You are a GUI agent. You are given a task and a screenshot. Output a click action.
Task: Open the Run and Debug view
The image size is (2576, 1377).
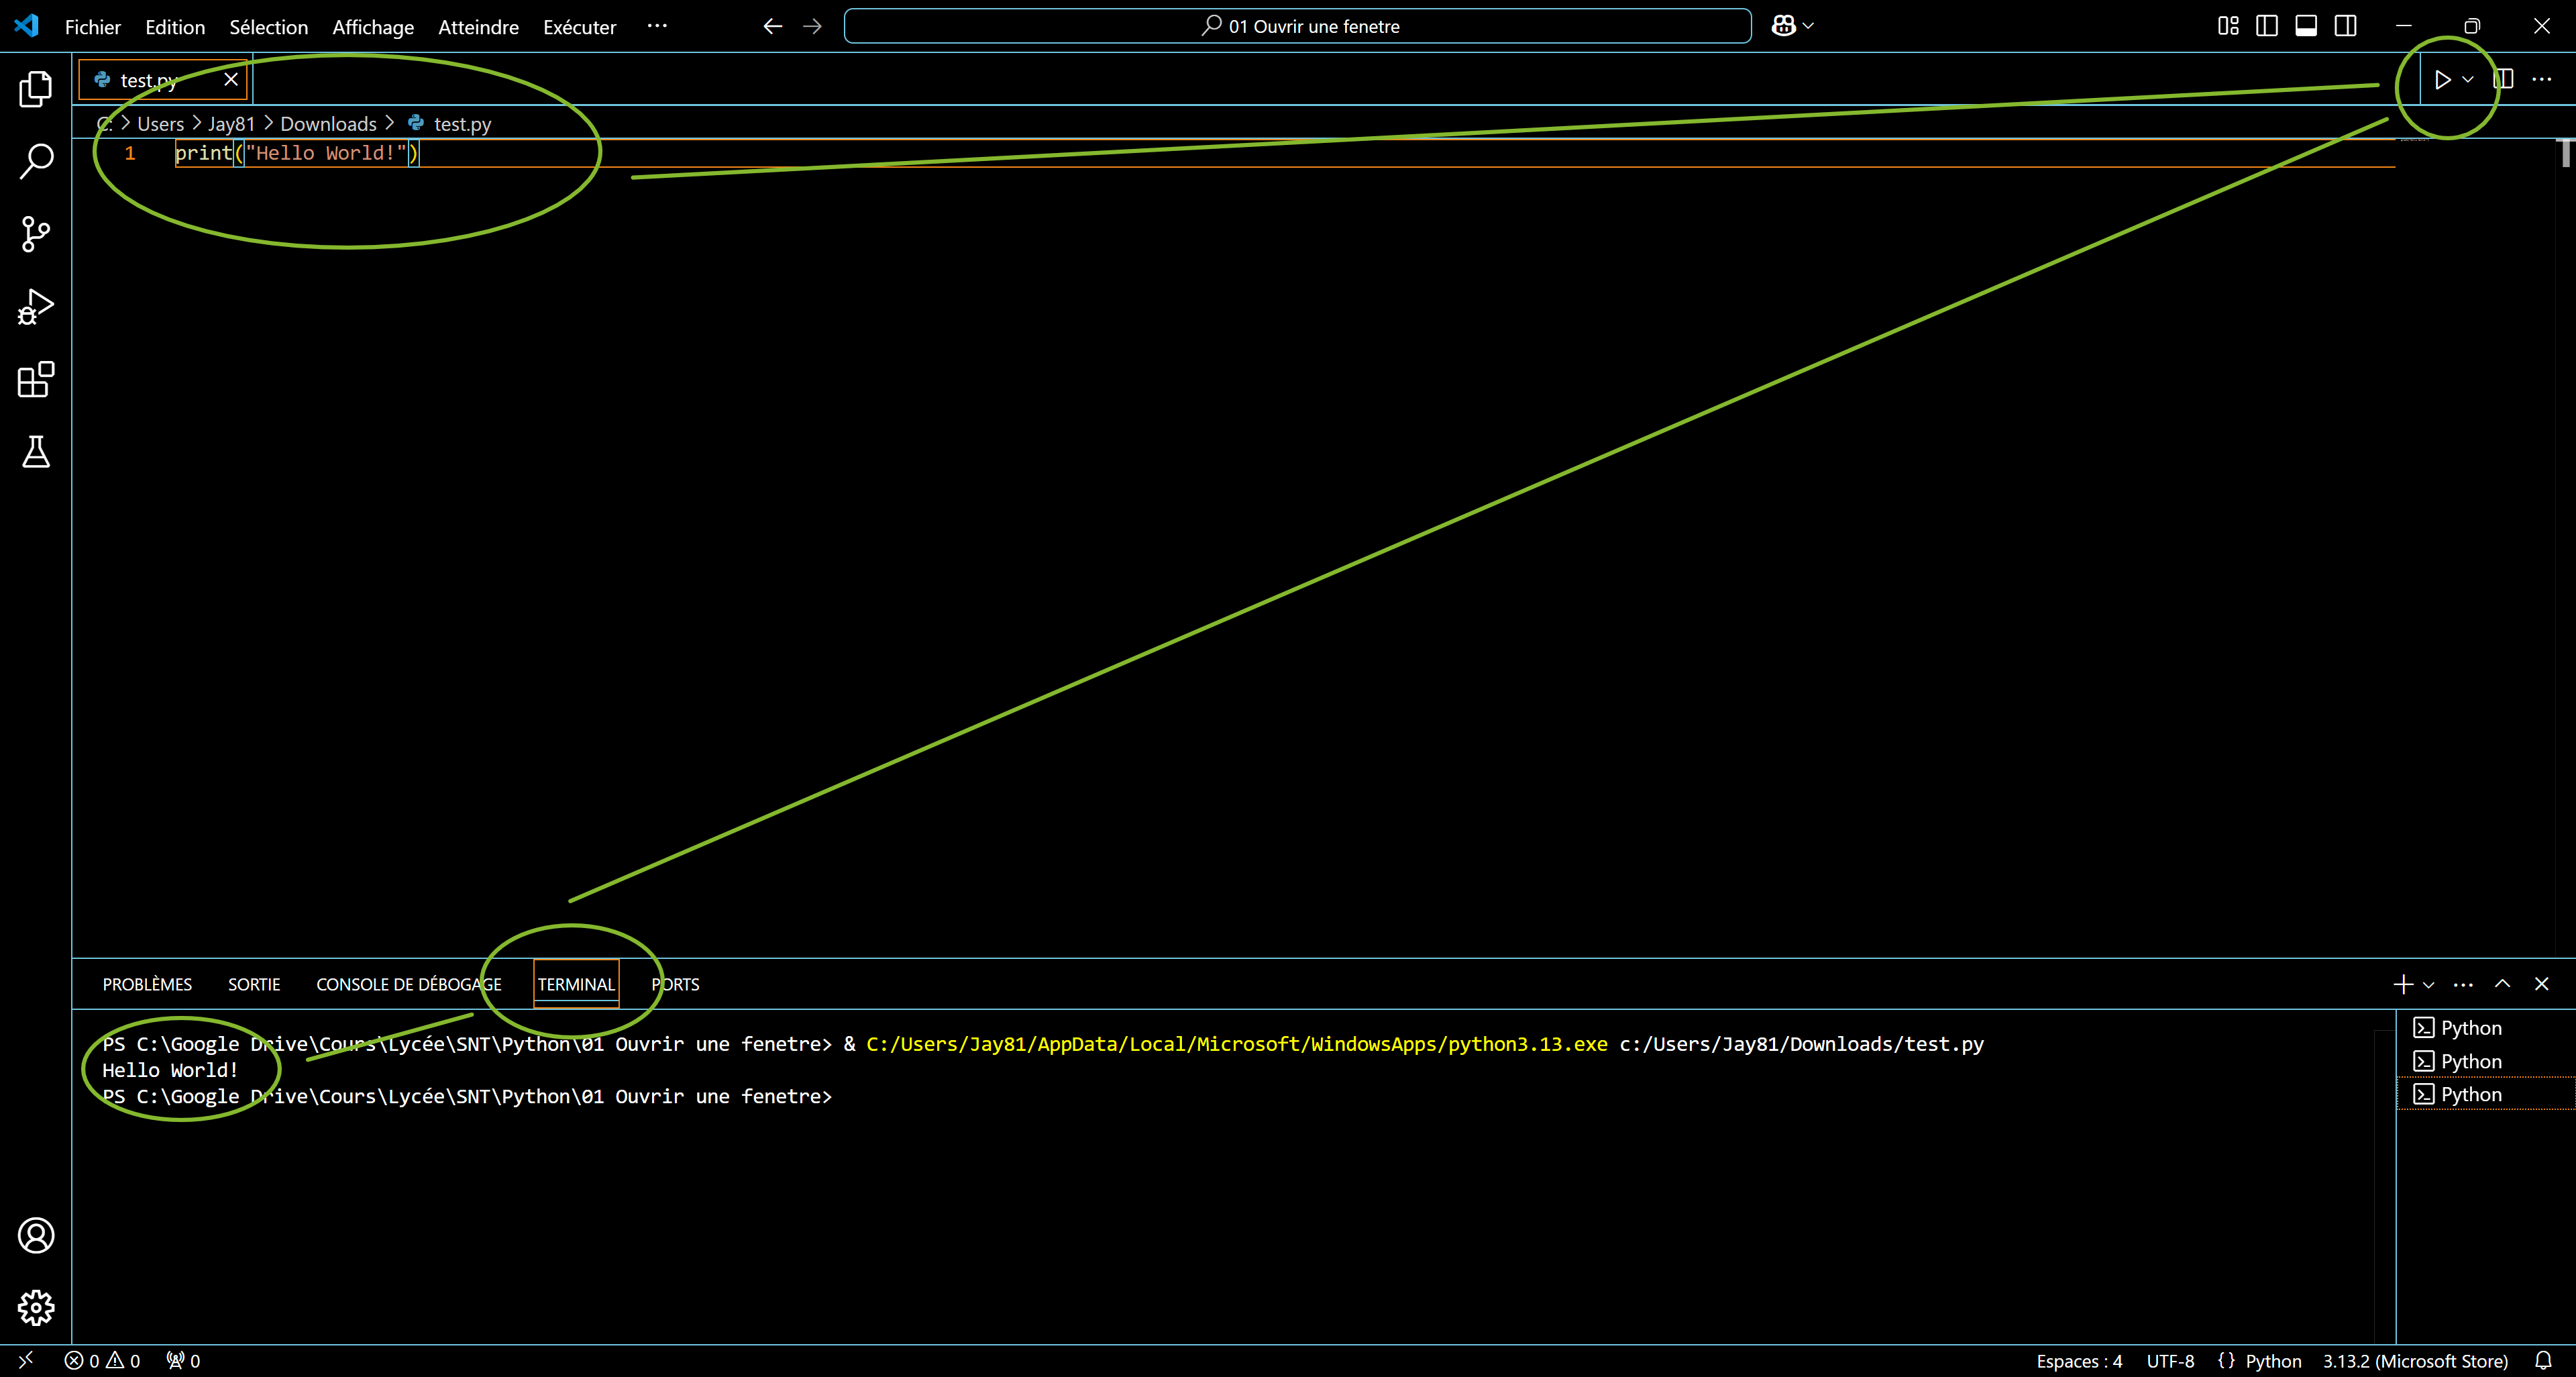tap(36, 307)
